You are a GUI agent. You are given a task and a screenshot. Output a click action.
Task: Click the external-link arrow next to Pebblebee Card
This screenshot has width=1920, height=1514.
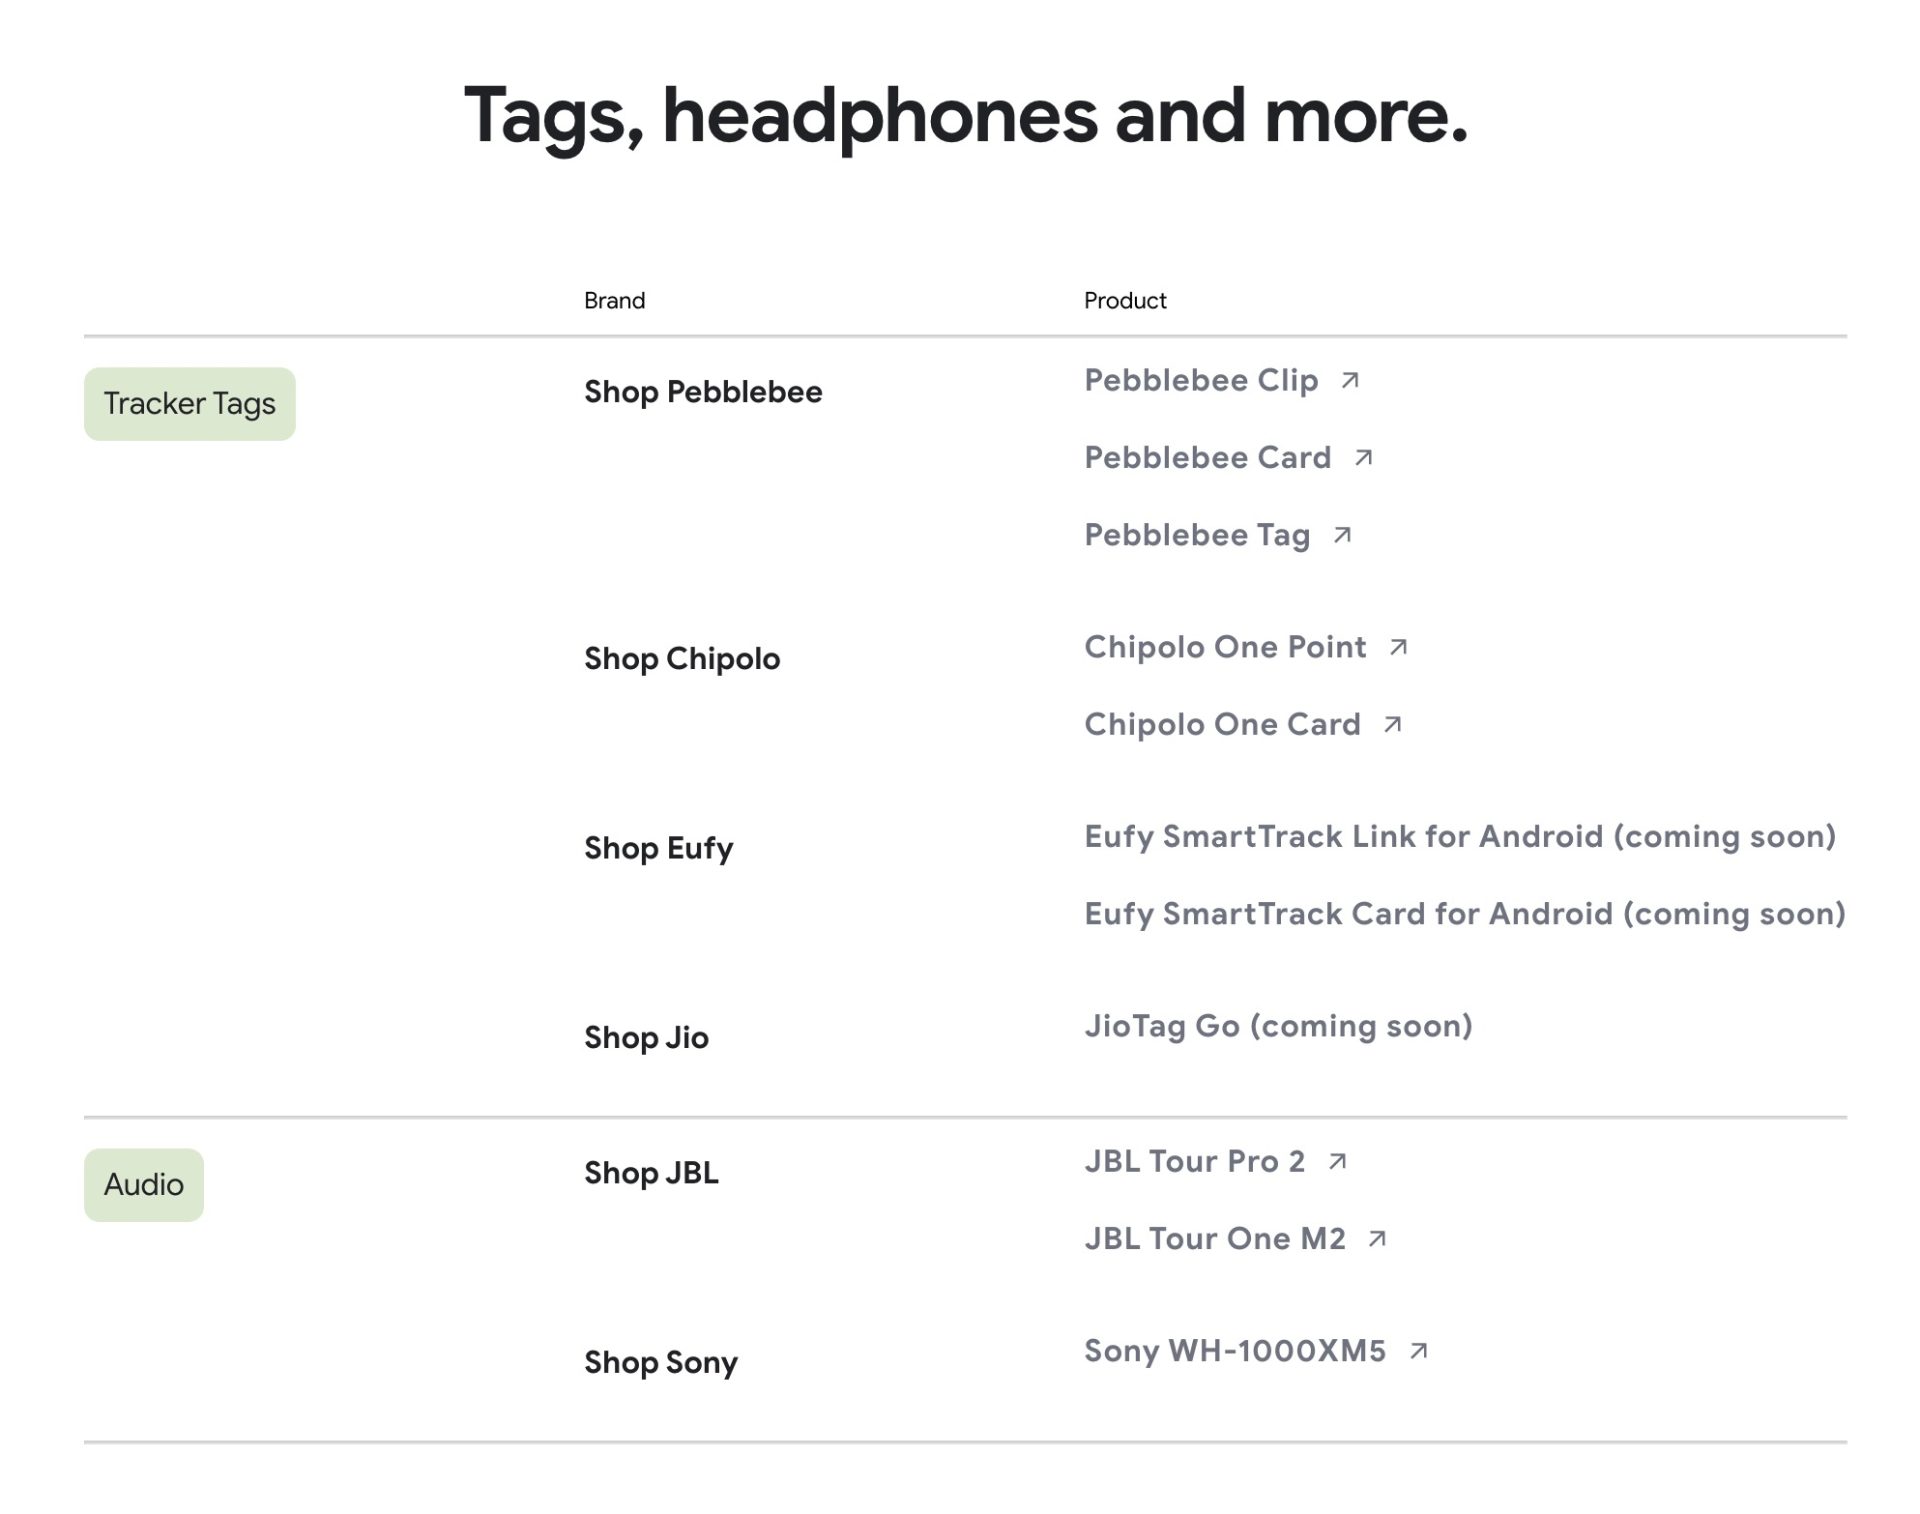point(1363,458)
